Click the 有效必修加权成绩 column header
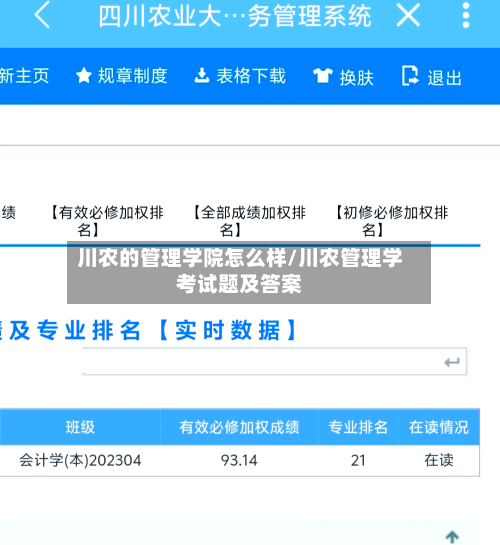Viewport: 500px width, 545px height. pos(239,427)
